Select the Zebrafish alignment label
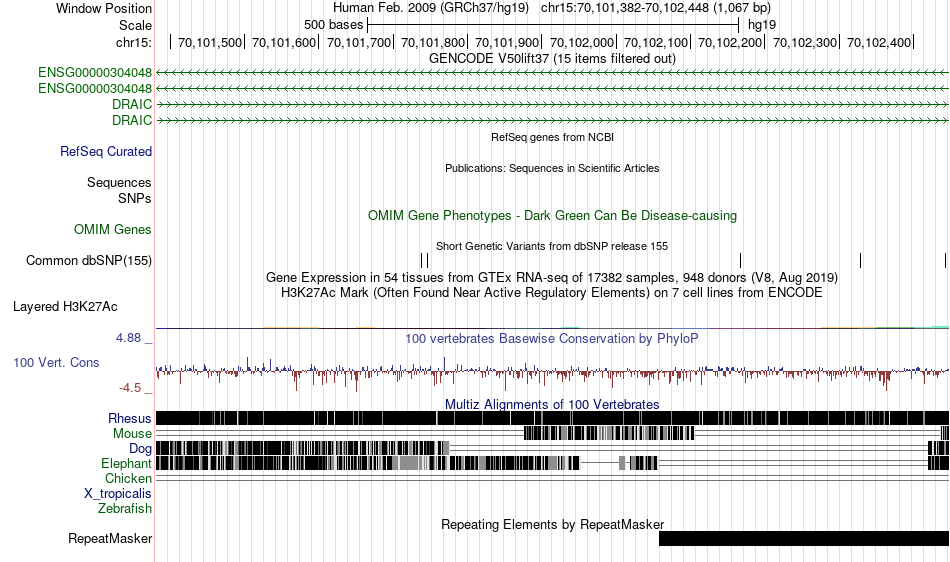Image resolution: width=950 pixels, height=562 pixels. (x=125, y=509)
